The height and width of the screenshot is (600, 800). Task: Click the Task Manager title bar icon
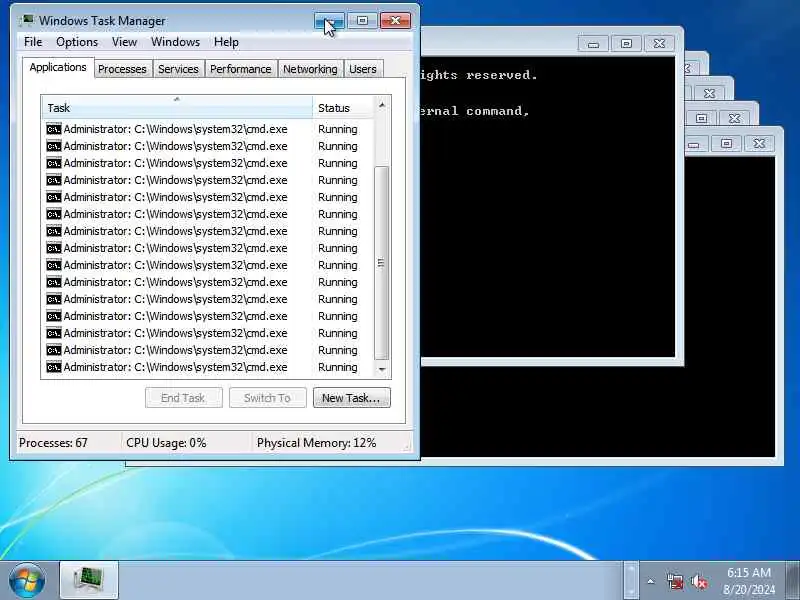(27, 20)
